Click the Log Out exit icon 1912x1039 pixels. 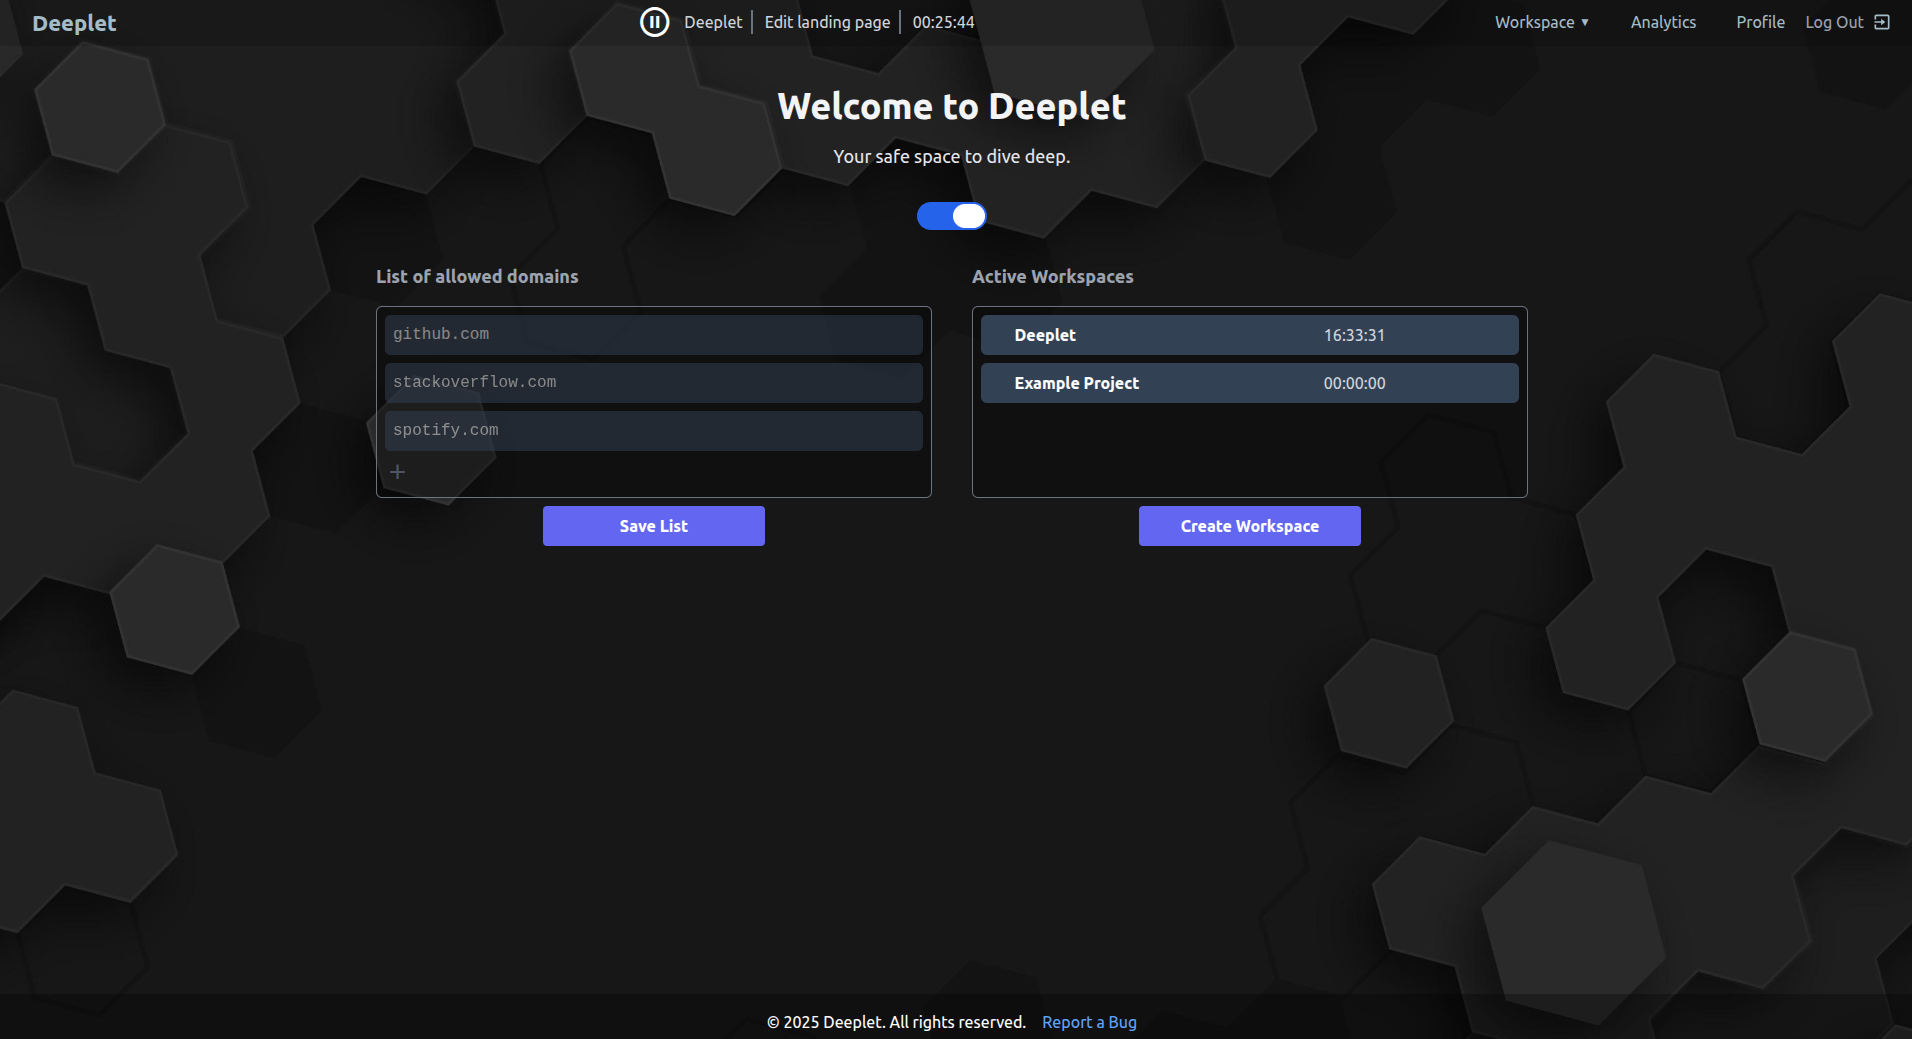coord(1883,21)
